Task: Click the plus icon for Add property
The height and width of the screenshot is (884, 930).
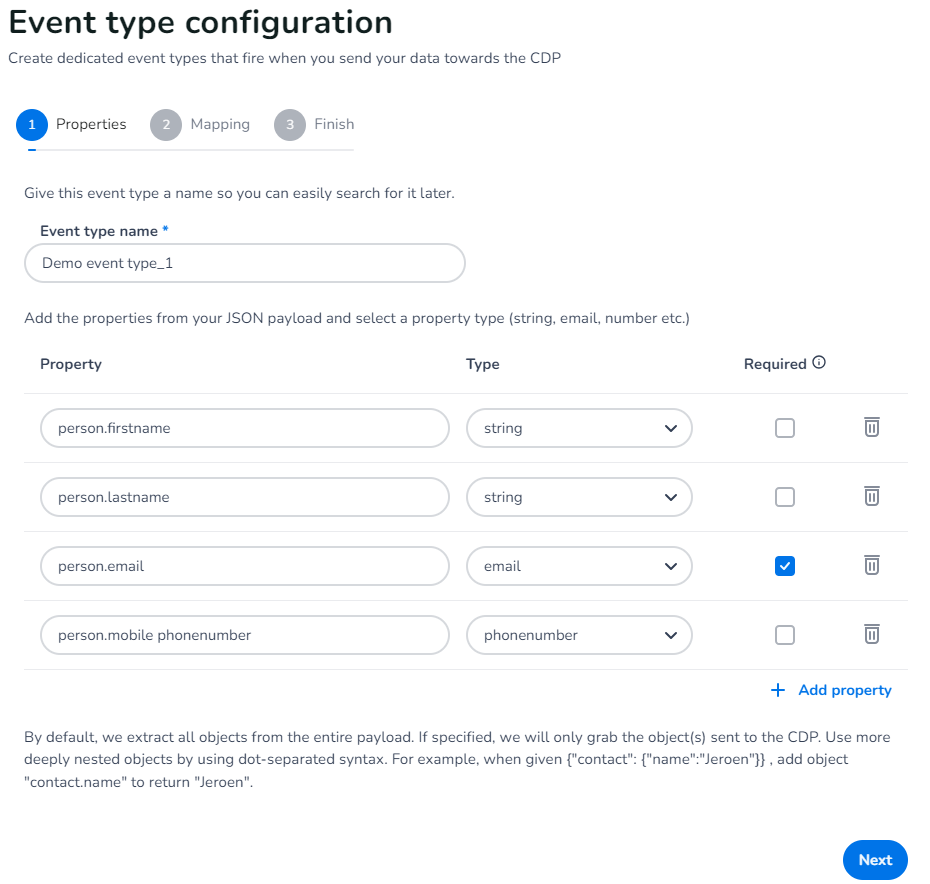Action: (778, 690)
